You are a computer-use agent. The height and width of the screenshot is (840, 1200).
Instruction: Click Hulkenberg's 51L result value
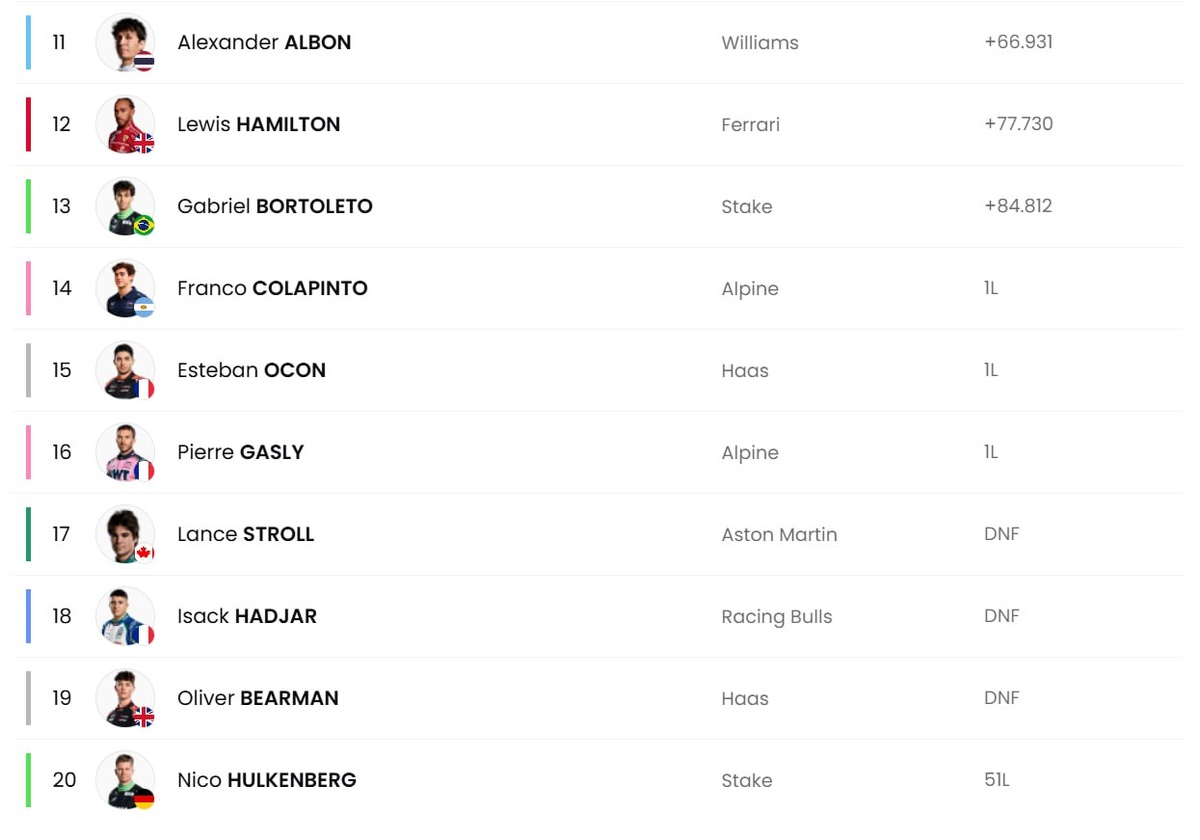coord(996,780)
